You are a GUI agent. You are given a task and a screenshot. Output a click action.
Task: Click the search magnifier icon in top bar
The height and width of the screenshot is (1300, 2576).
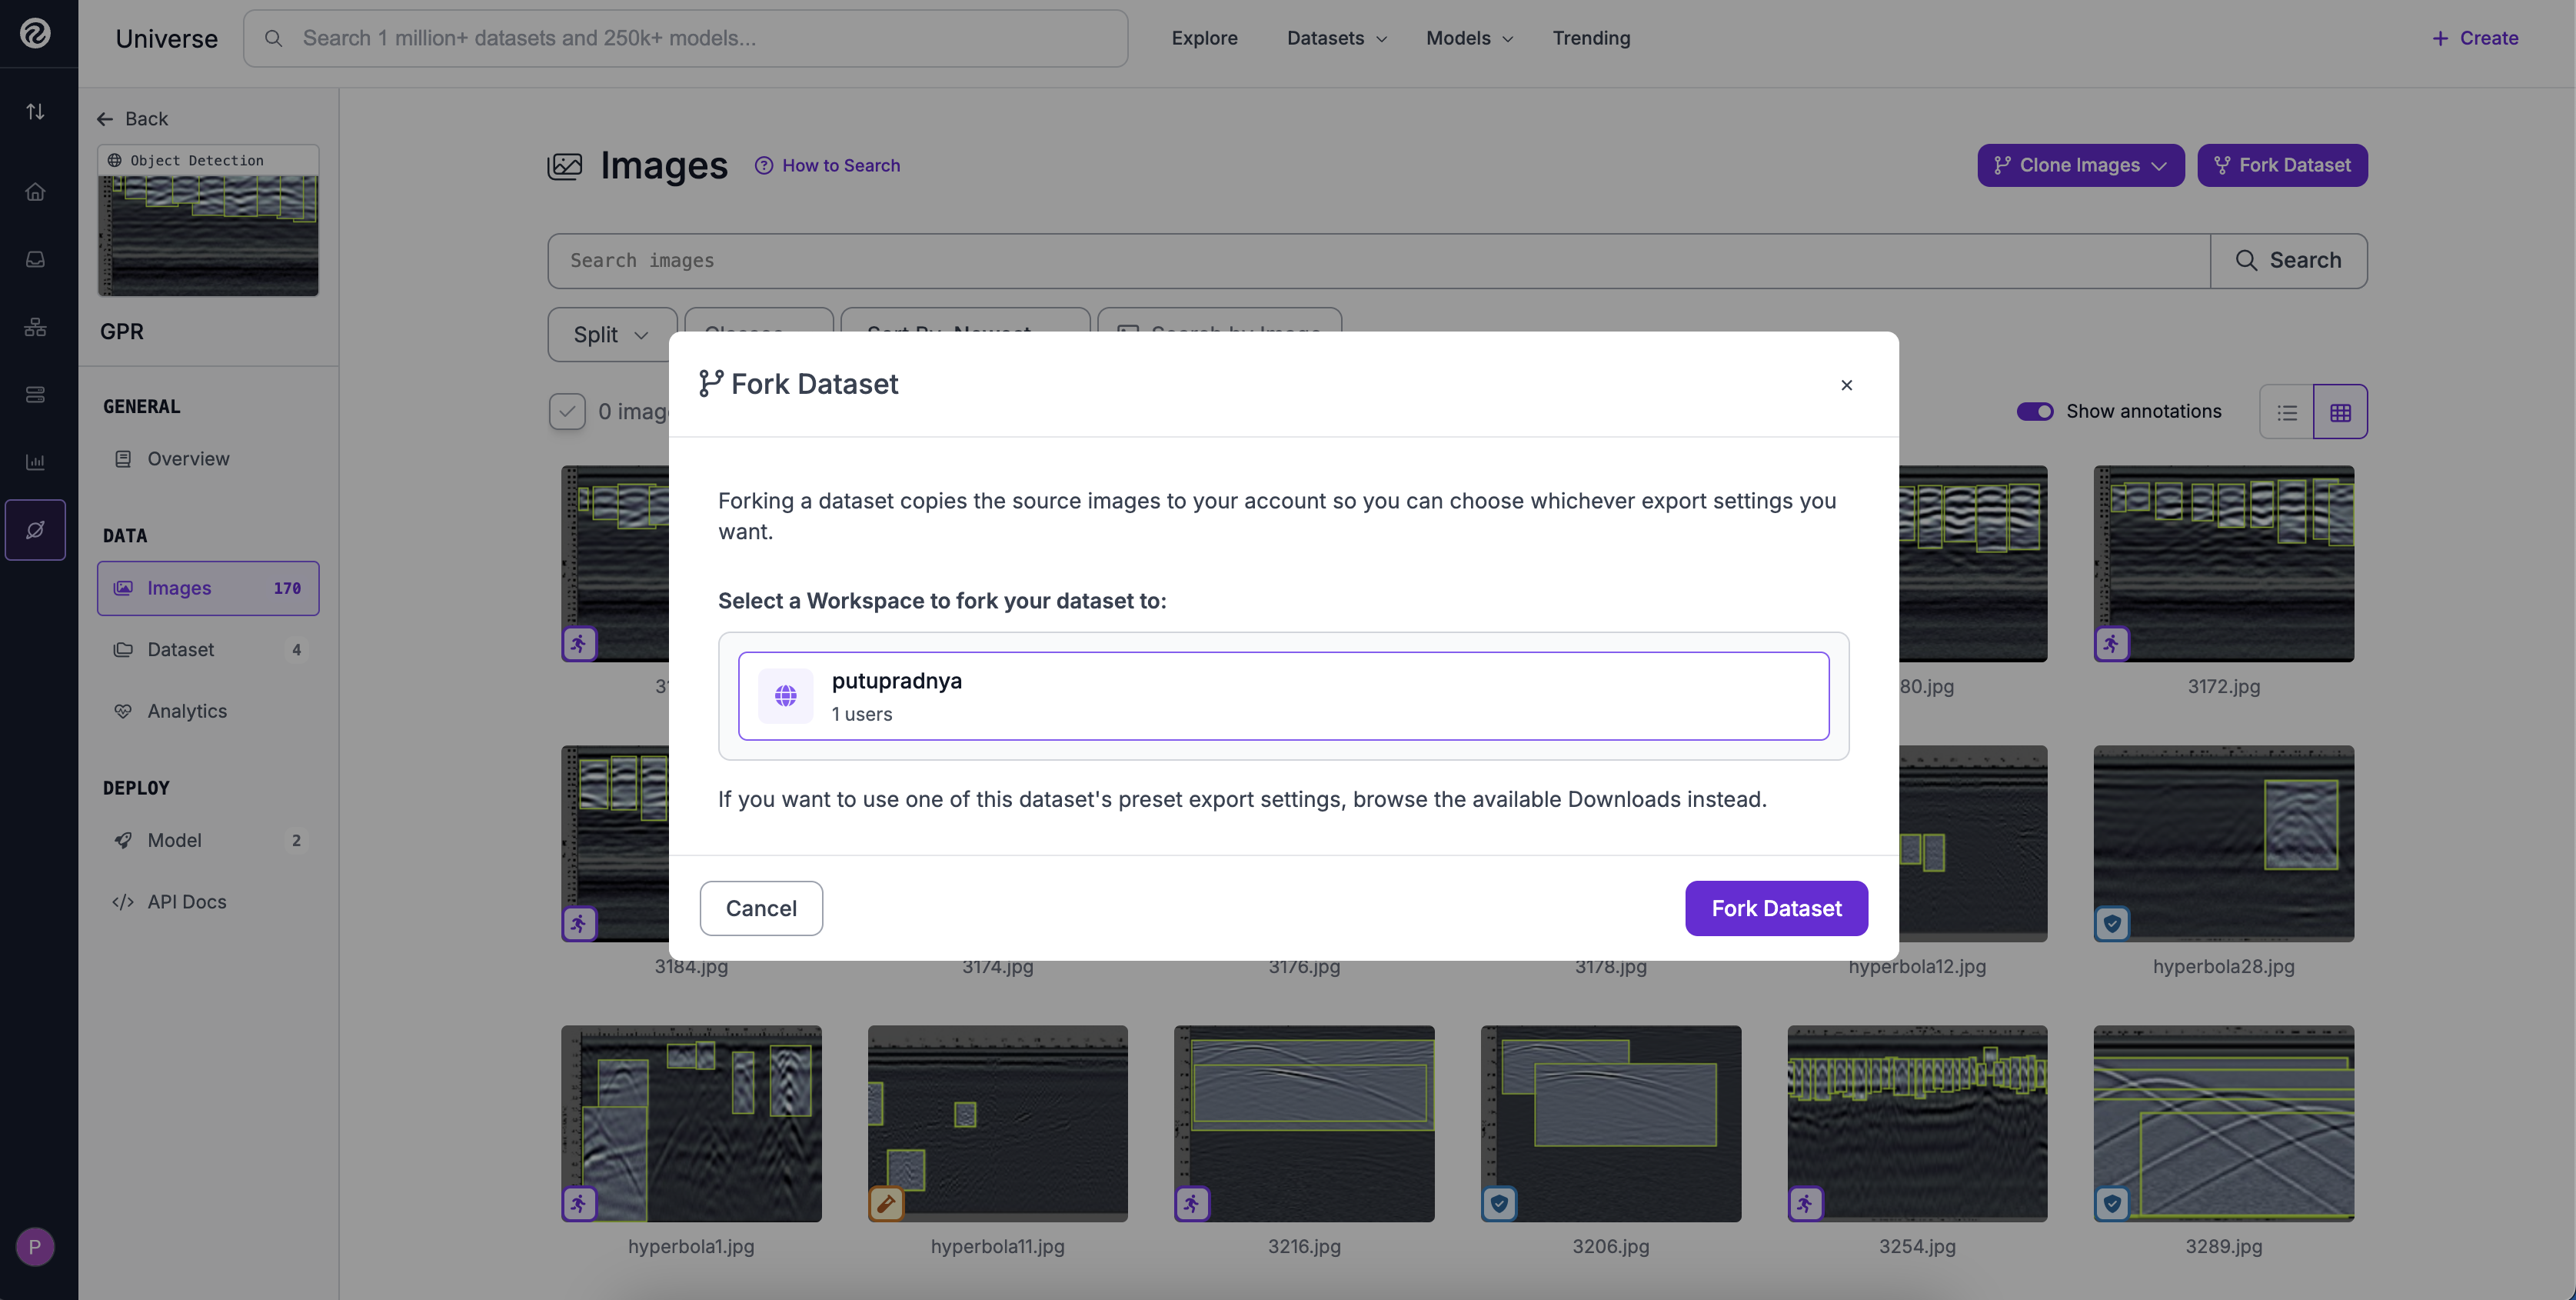[x=273, y=38]
